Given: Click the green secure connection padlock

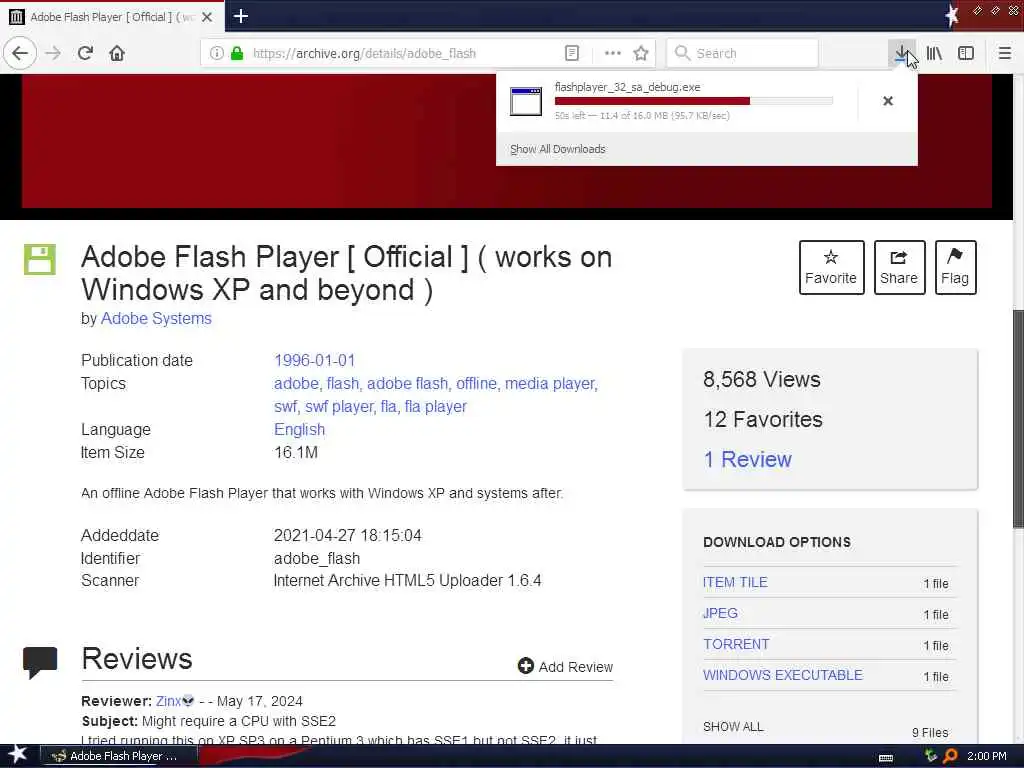Looking at the screenshot, I should 237,53.
